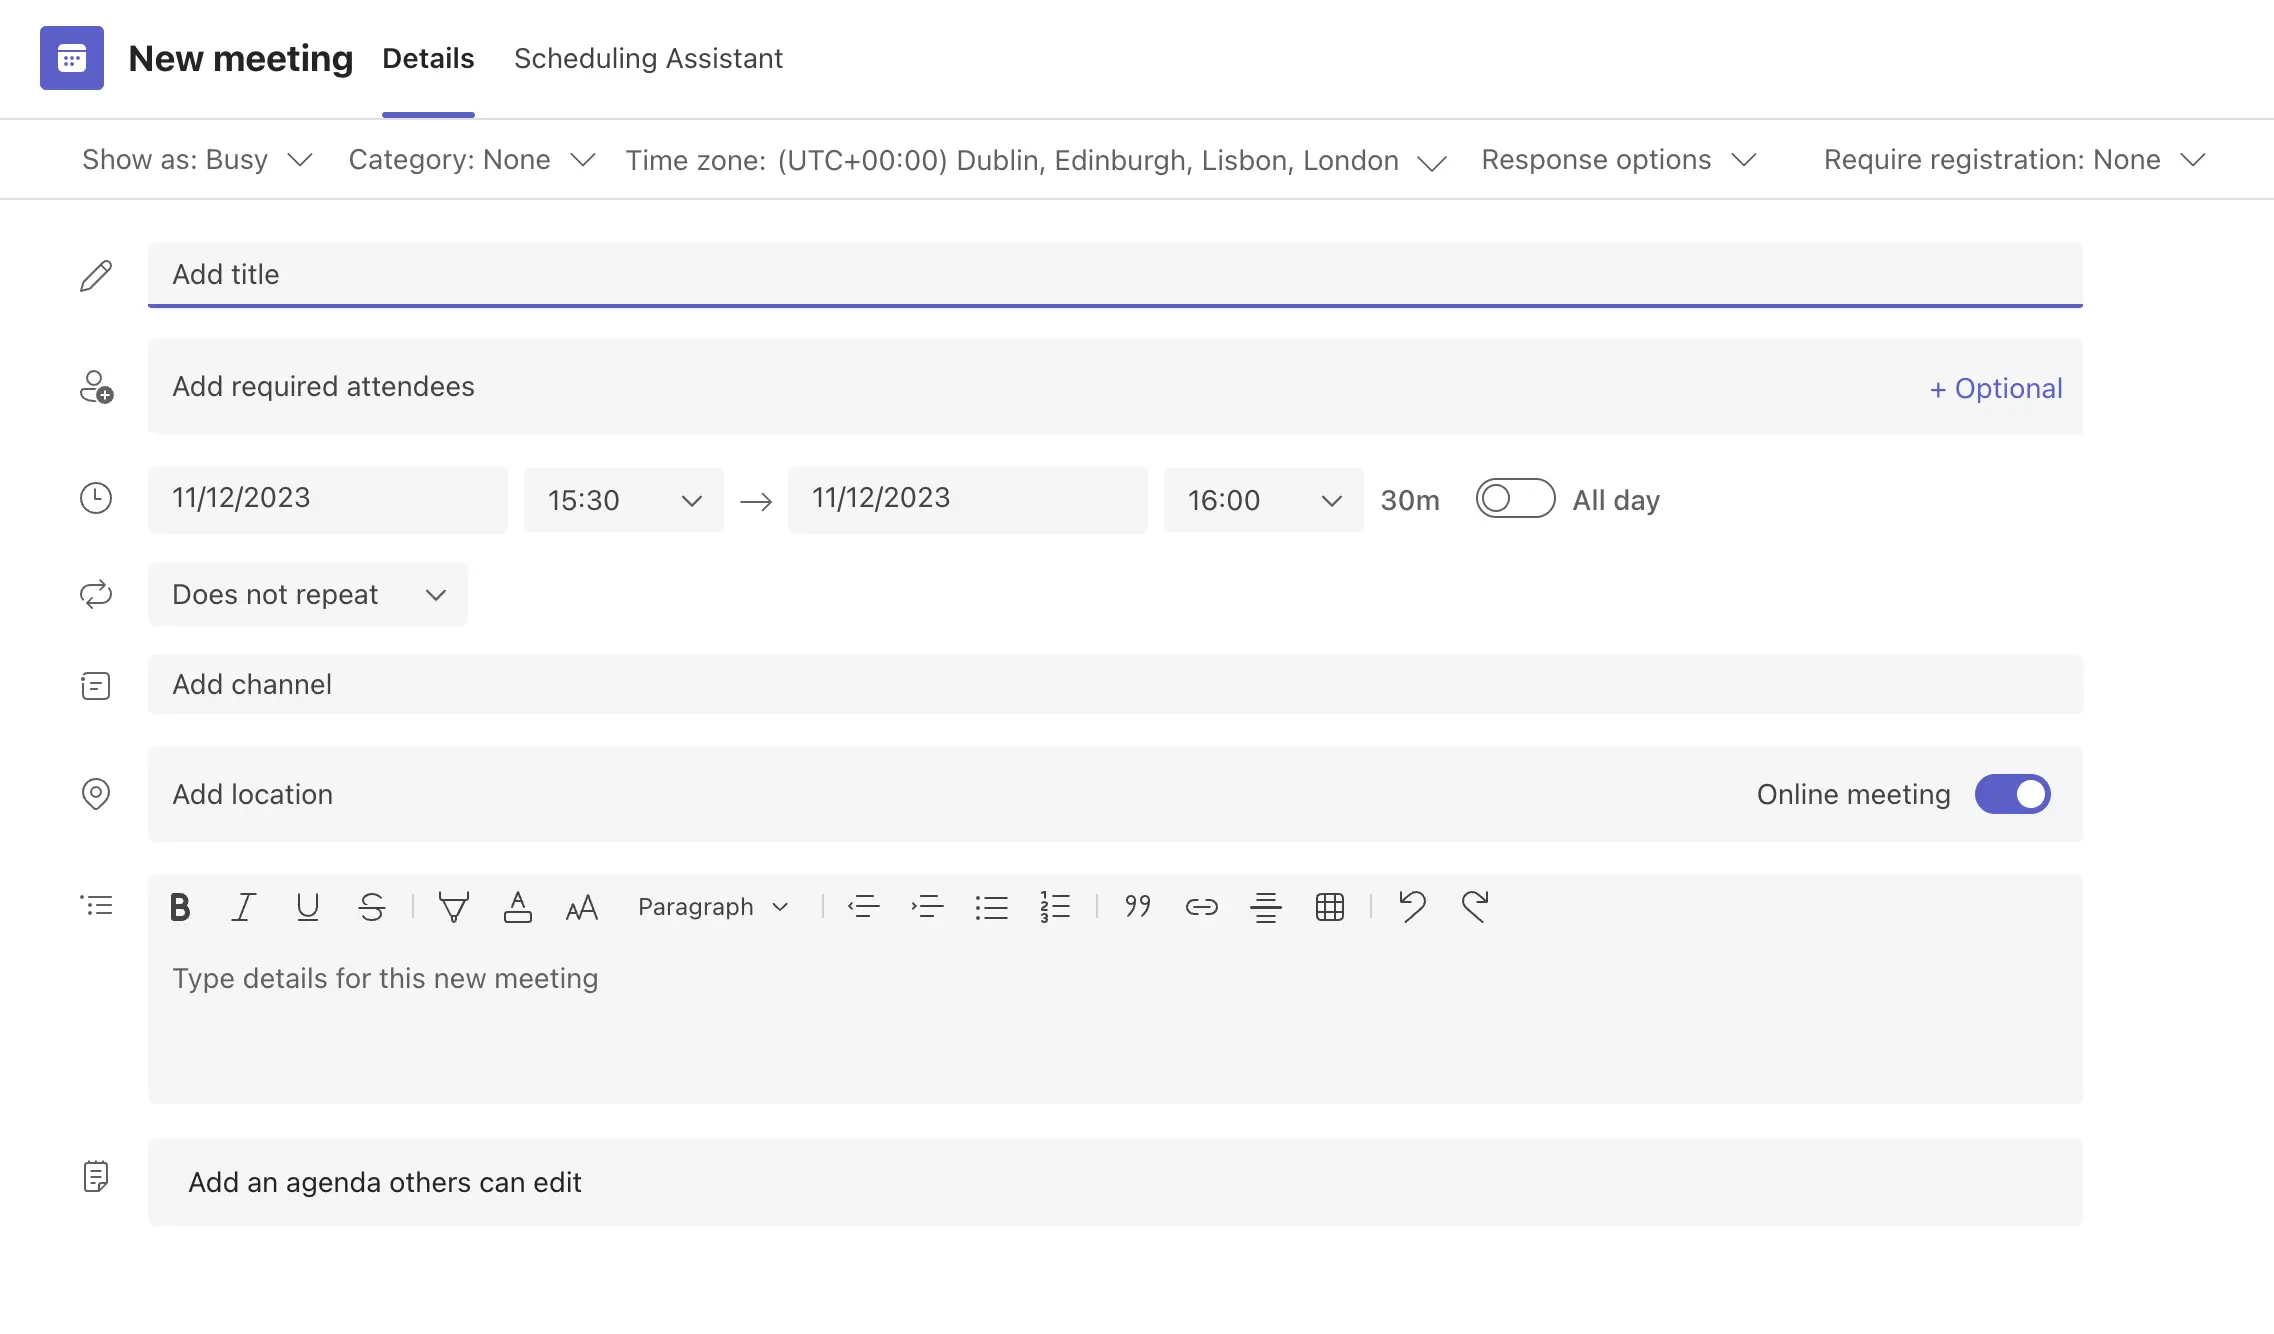Expand the Does not repeat dropdown
The image size is (2274, 1334).
(x=308, y=595)
